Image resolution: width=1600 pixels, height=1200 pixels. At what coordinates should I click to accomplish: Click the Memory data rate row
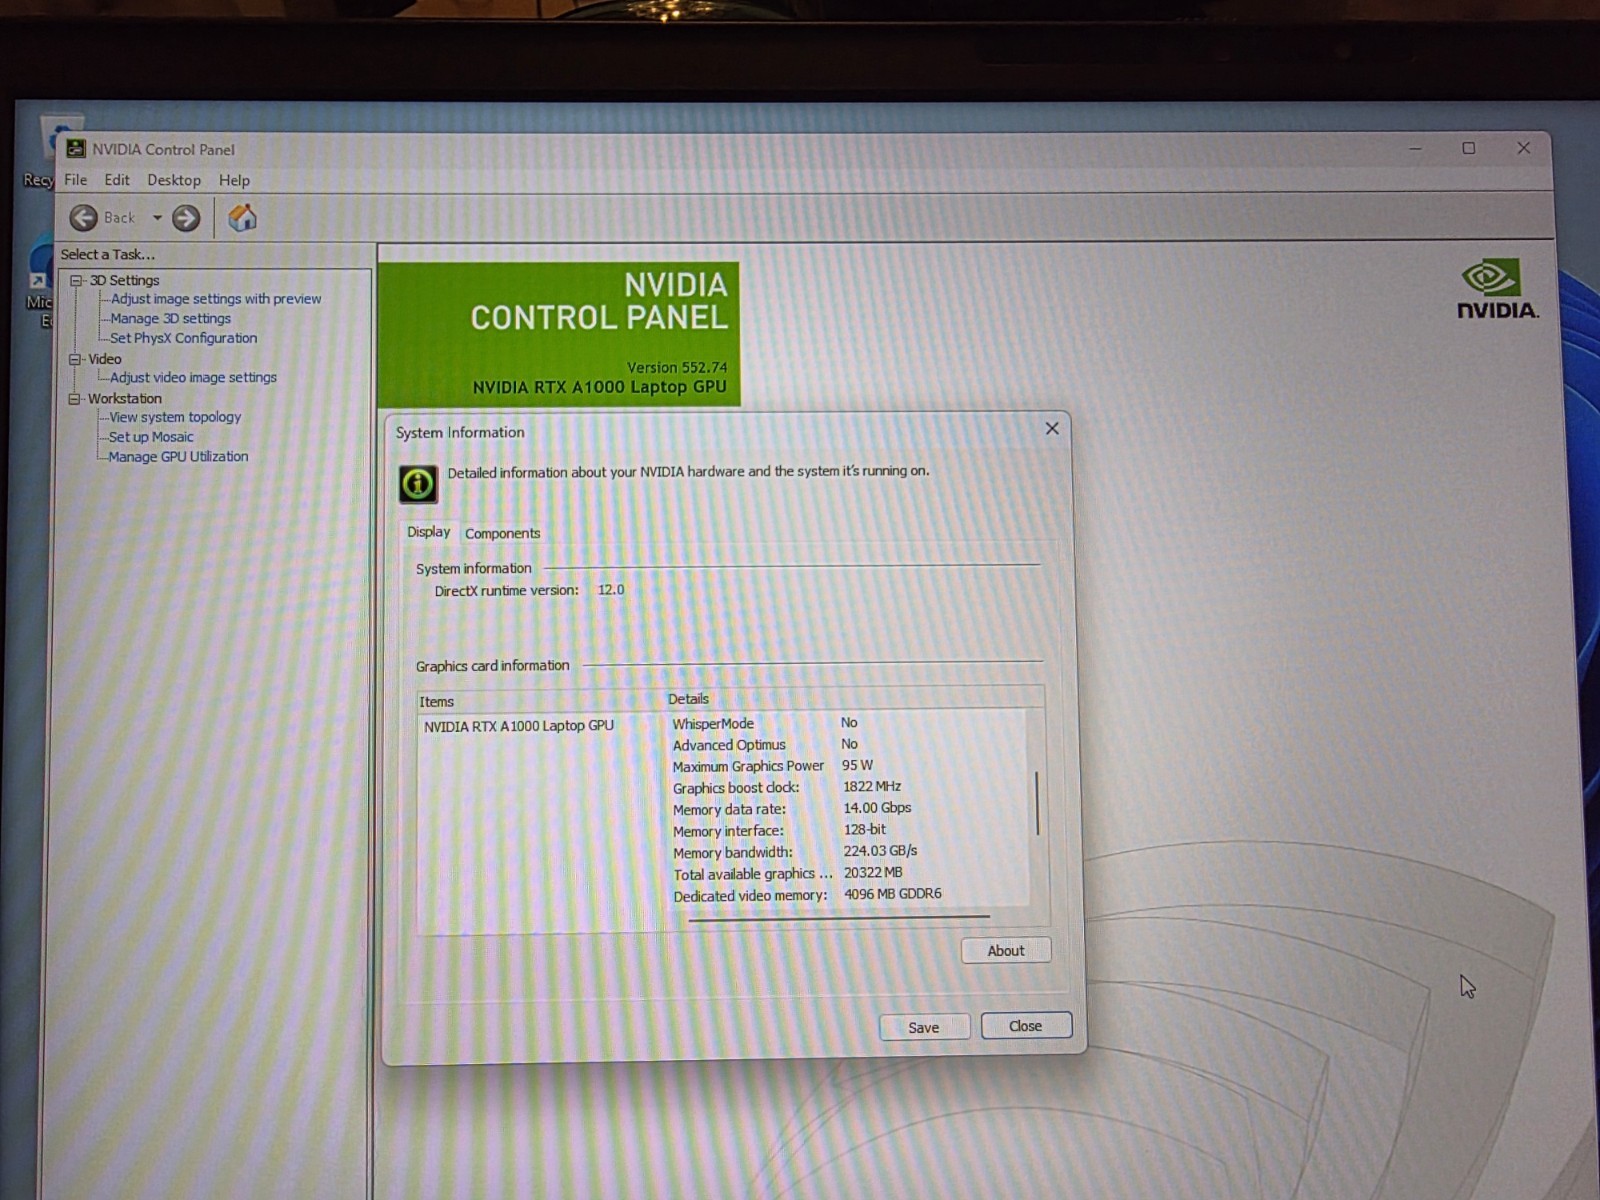pos(791,809)
